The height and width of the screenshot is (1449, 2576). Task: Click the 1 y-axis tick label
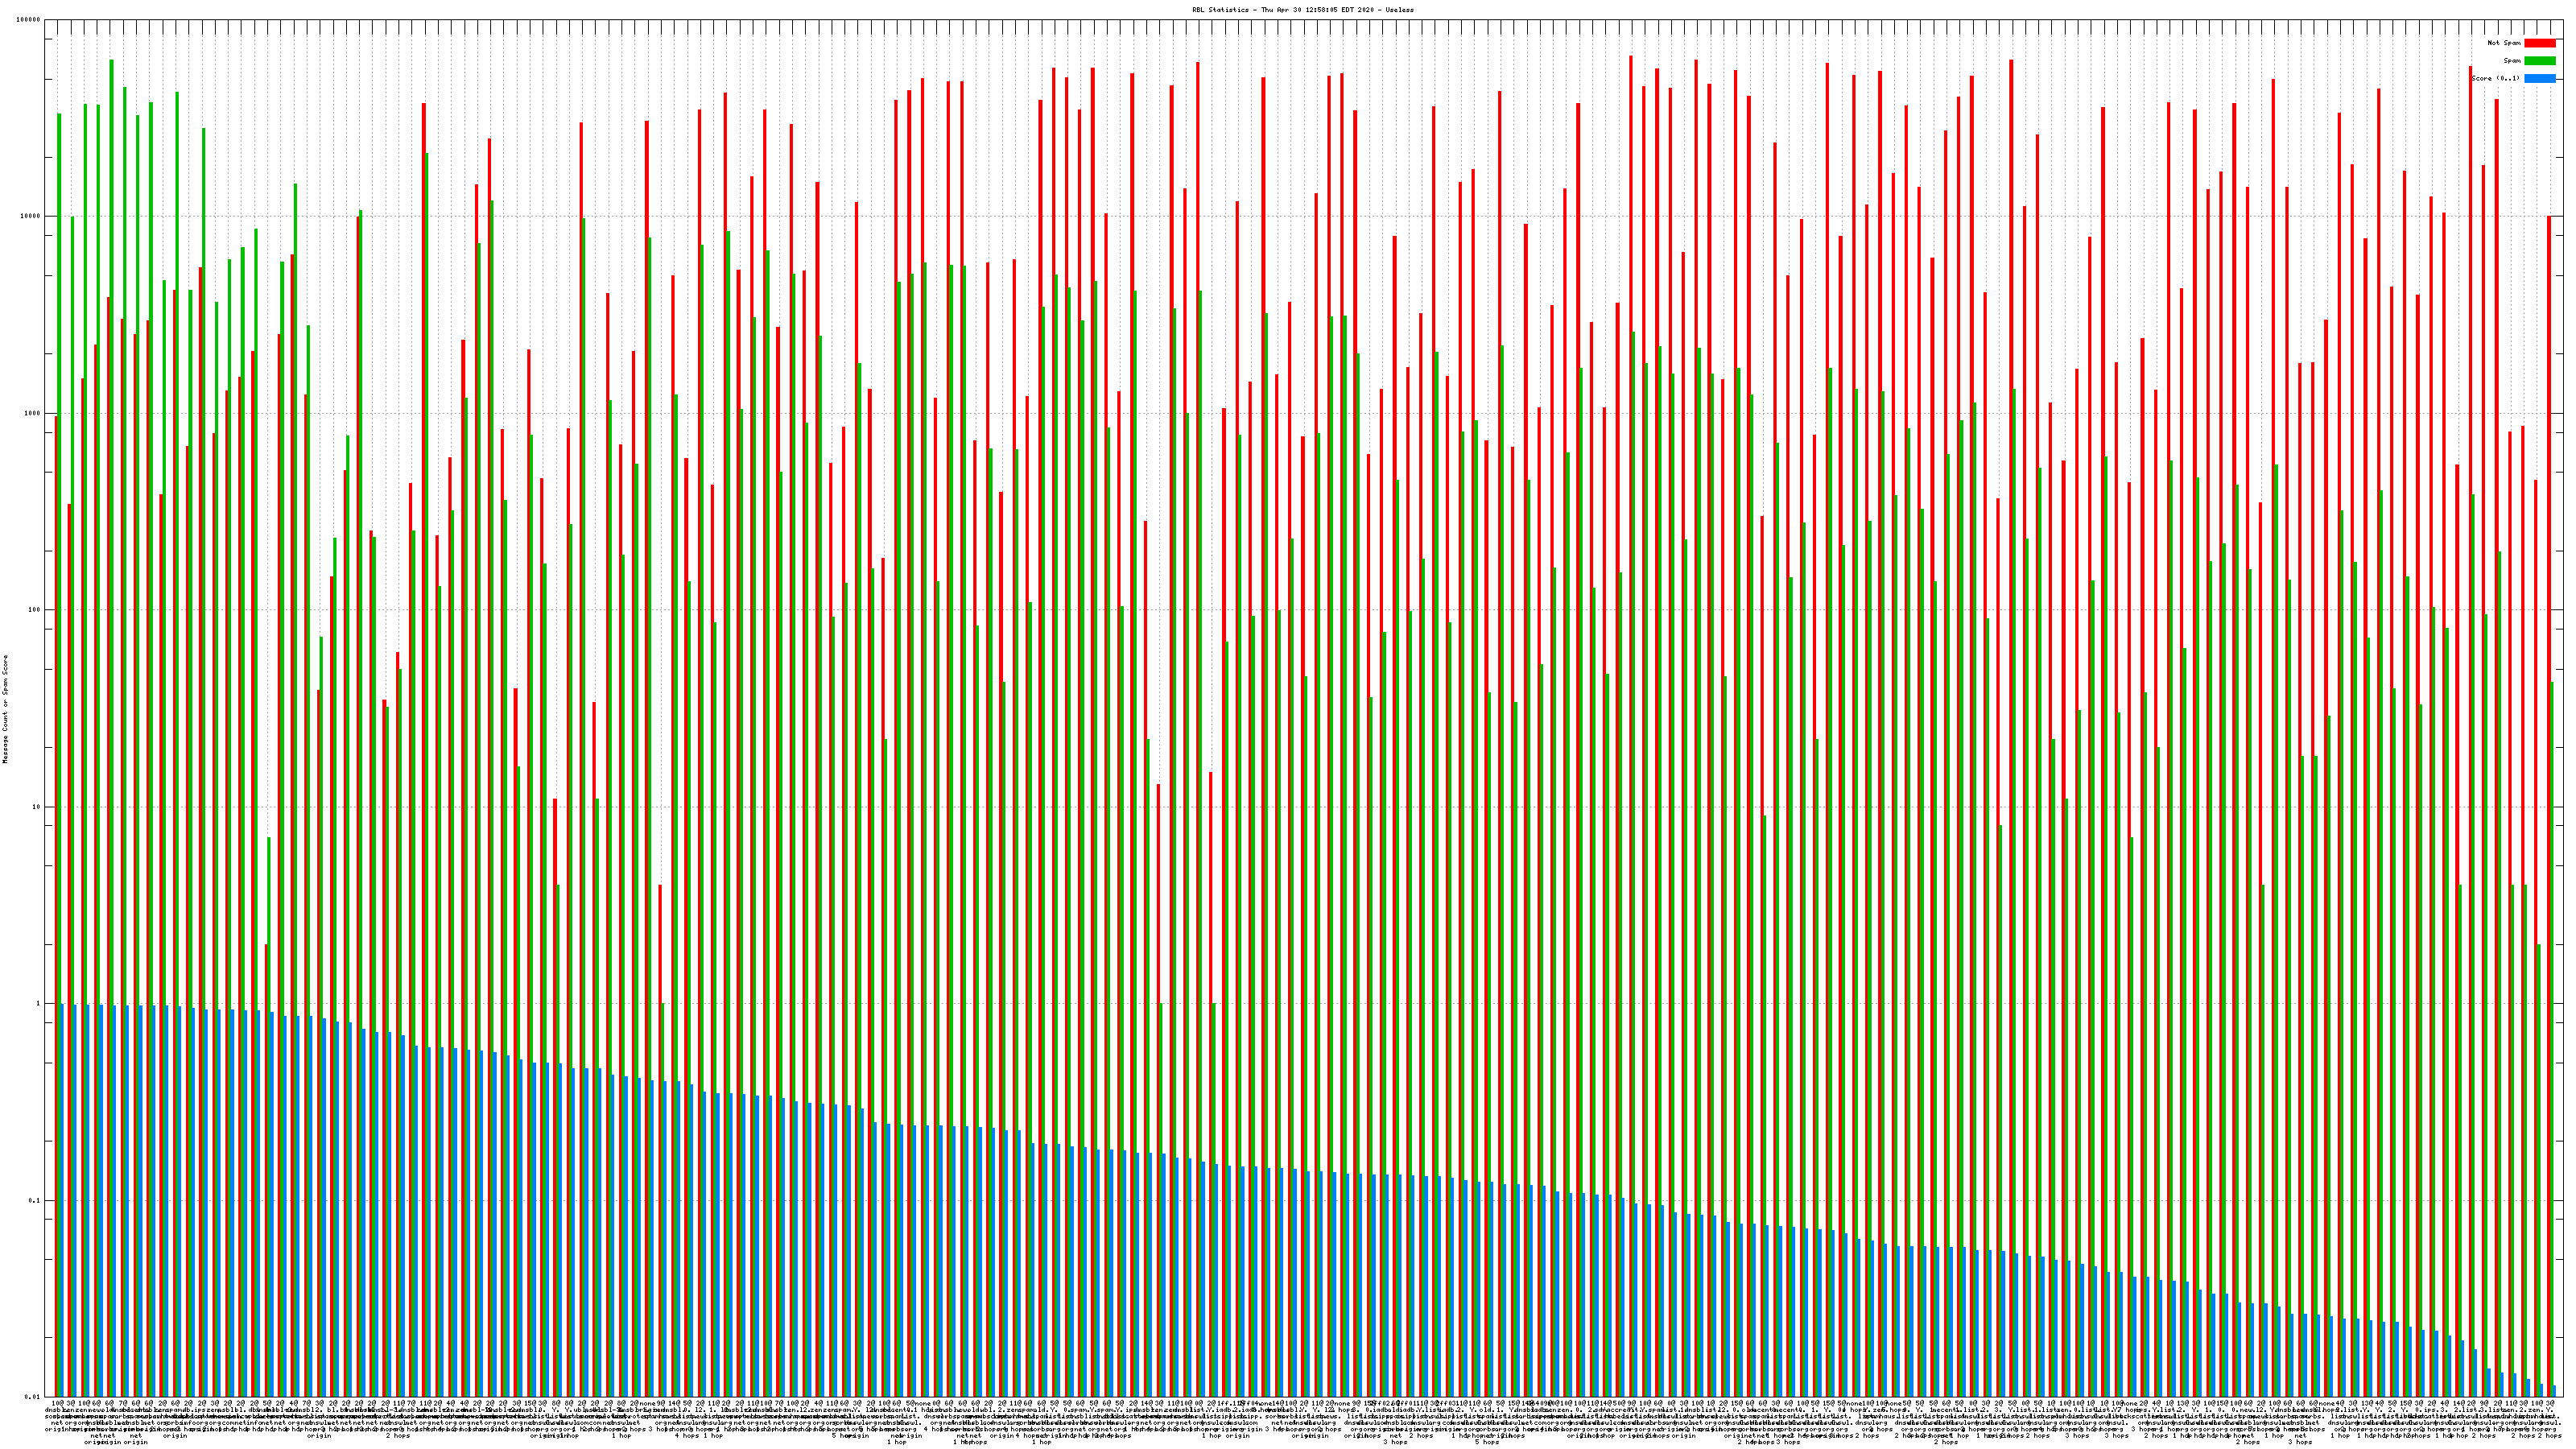(x=39, y=1003)
